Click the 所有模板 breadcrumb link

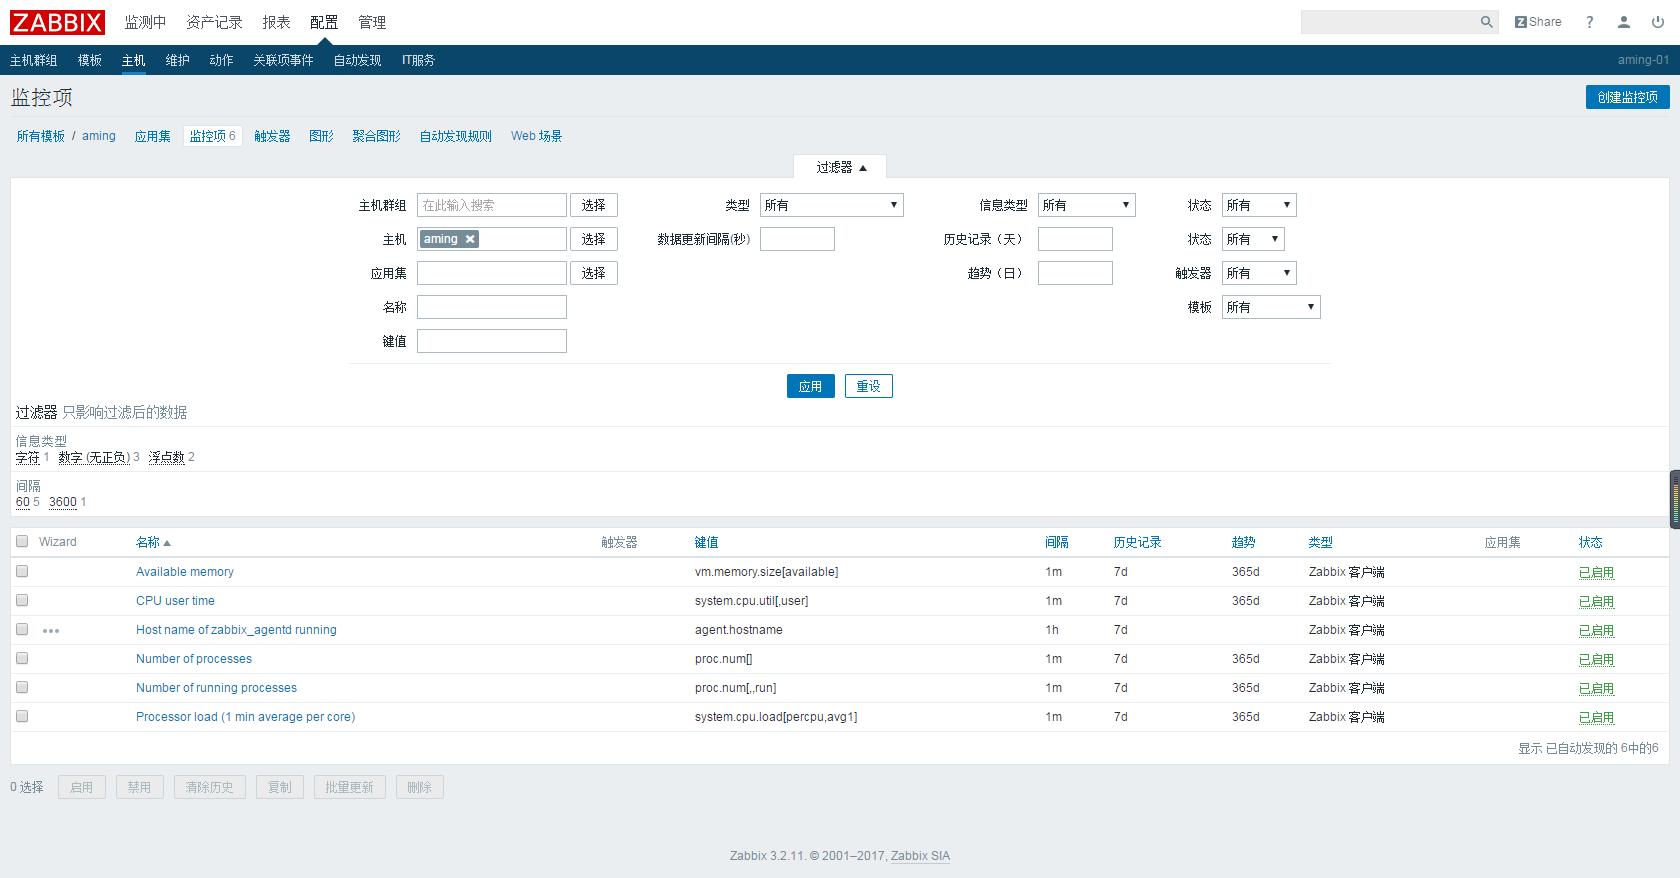click(41, 136)
